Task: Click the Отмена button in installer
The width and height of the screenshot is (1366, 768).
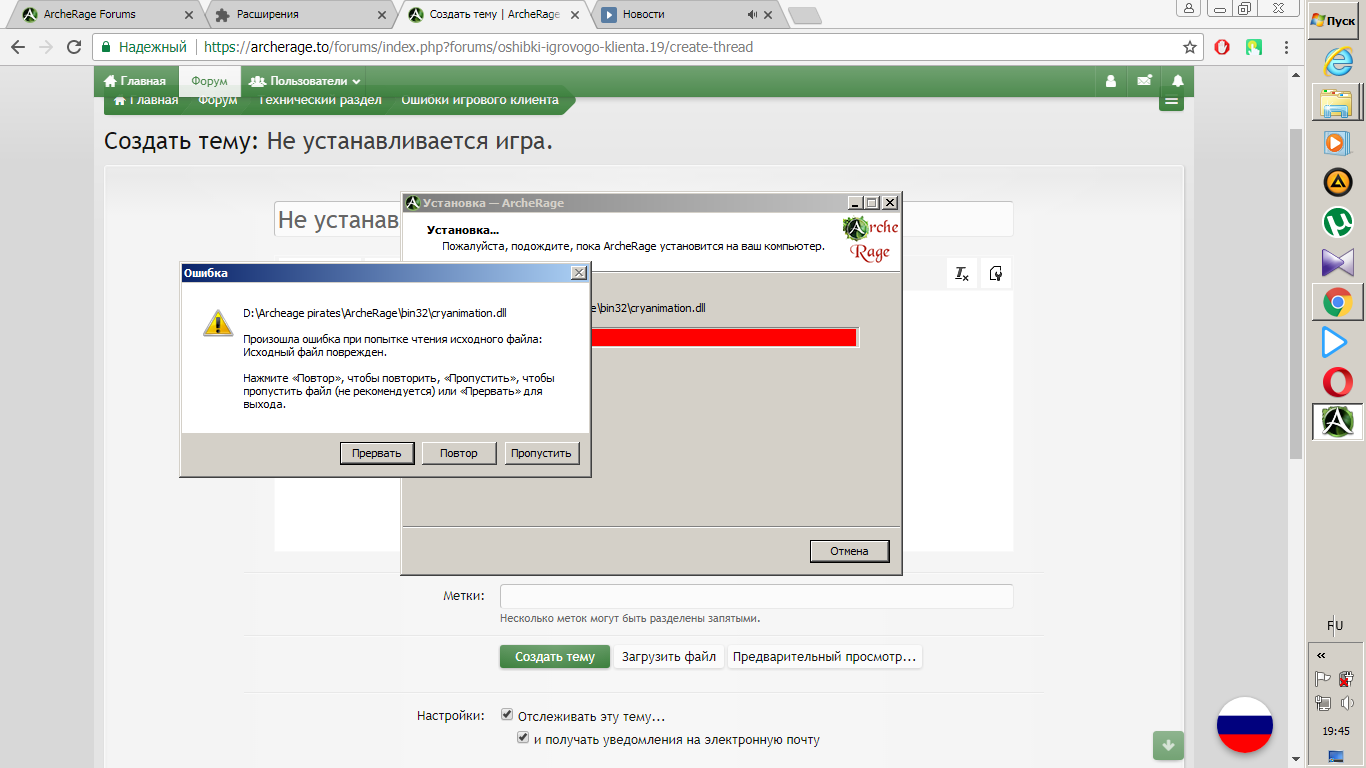Action: click(849, 551)
